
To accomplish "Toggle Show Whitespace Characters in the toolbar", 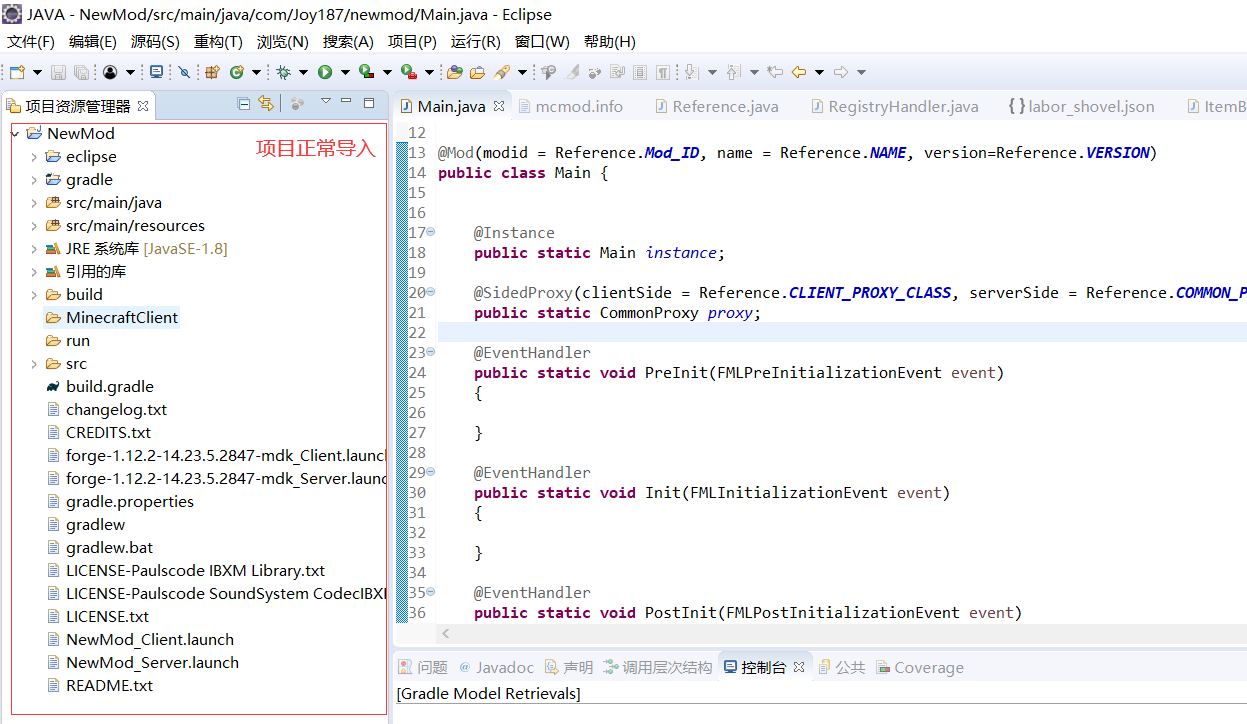I will 663,72.
